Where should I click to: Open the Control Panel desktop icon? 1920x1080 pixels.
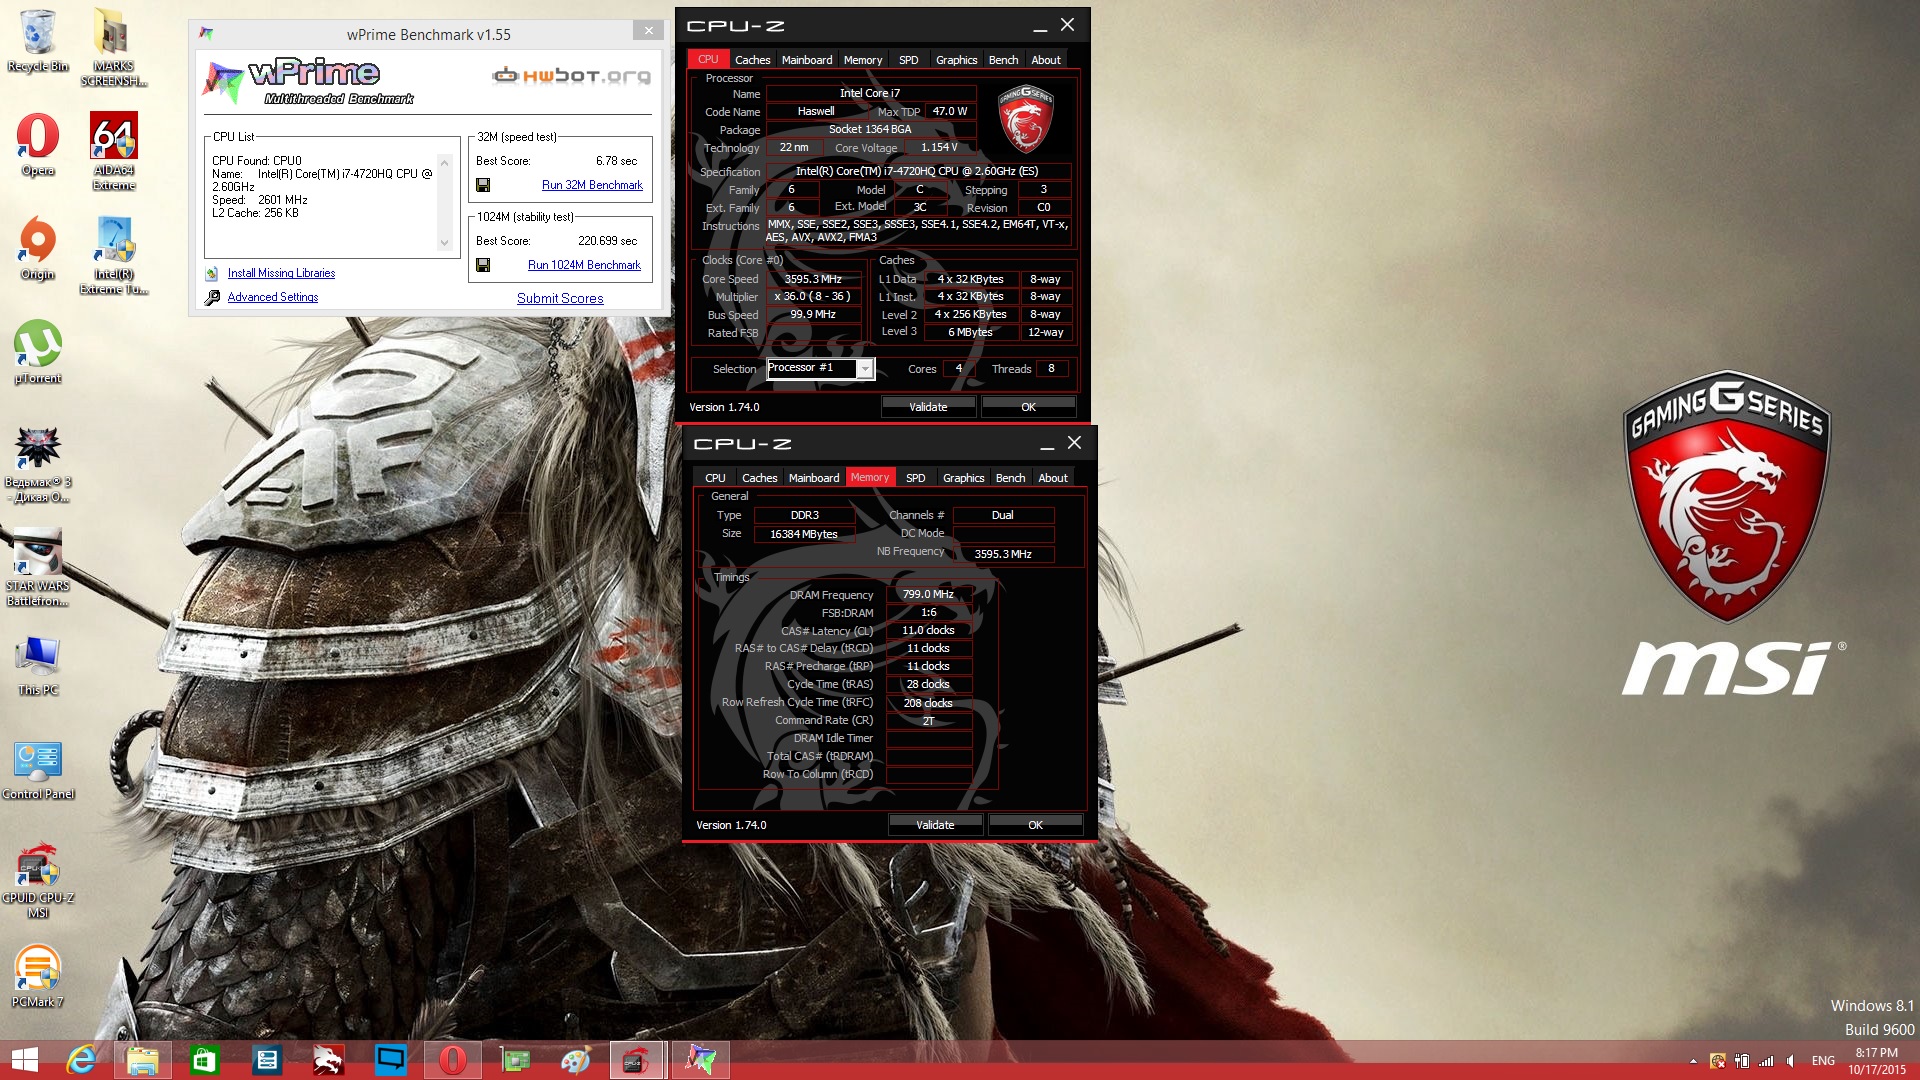point(37,770)
